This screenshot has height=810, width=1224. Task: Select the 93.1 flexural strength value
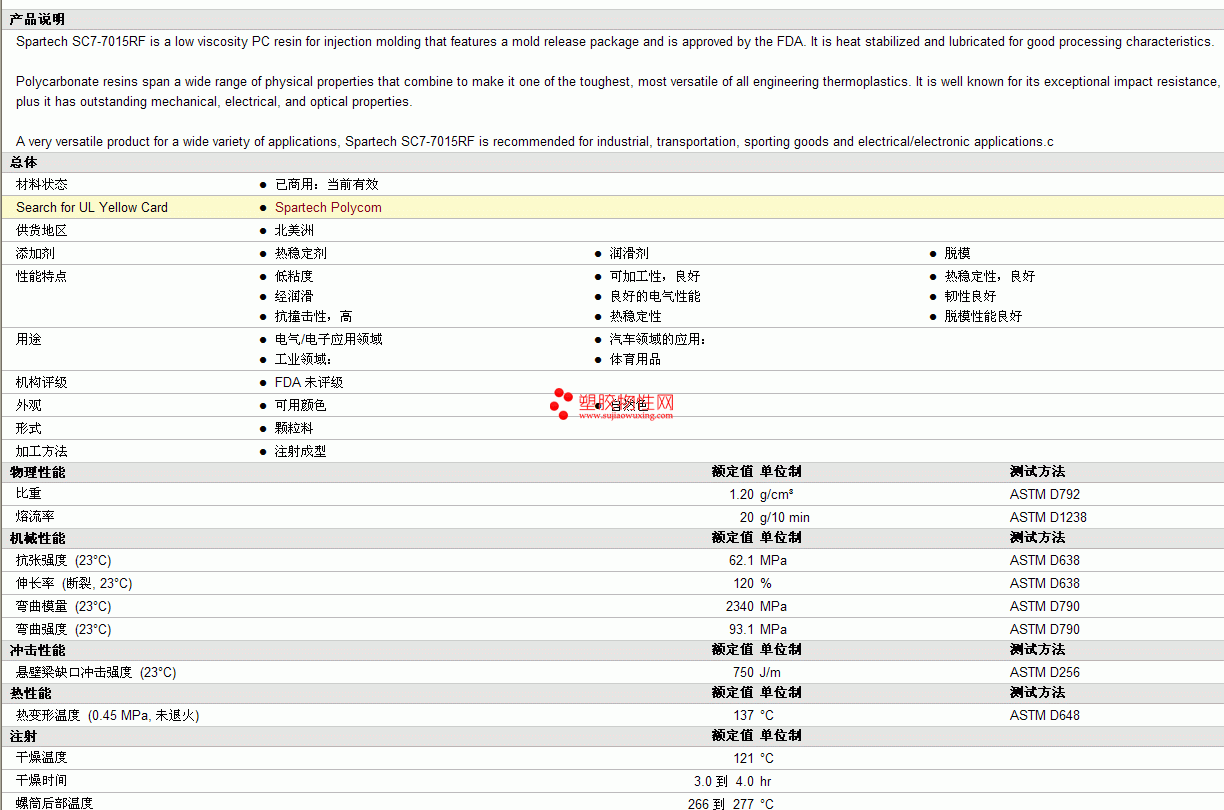pos(741,629)
